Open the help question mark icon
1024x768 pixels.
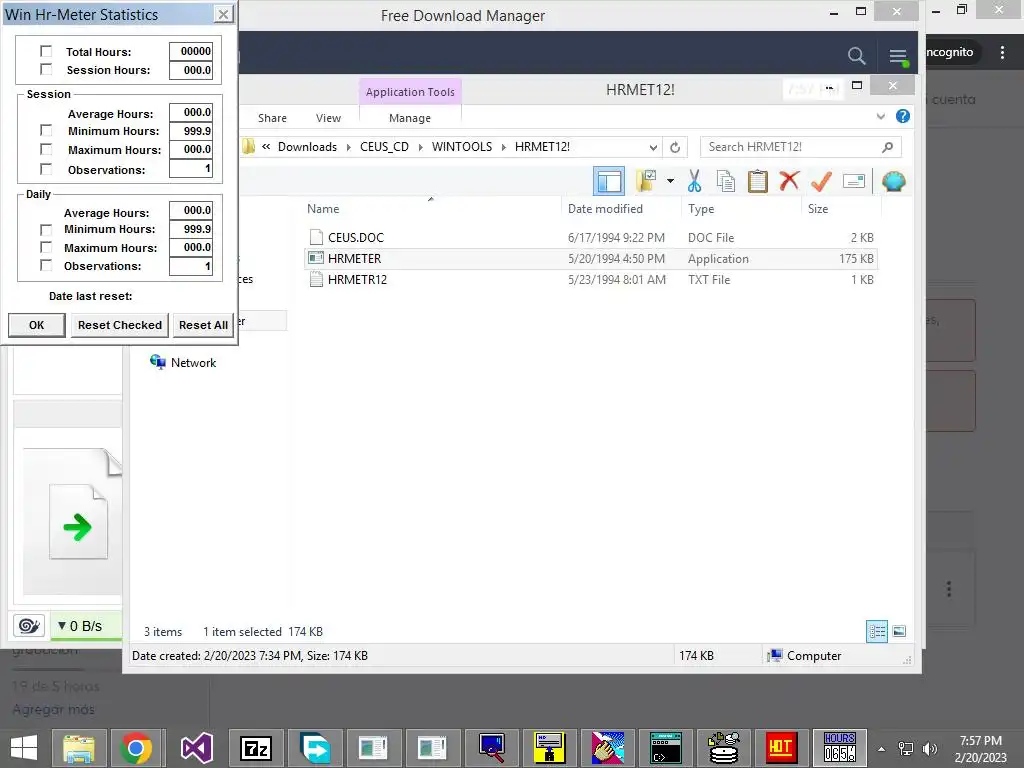pos(903,116)
